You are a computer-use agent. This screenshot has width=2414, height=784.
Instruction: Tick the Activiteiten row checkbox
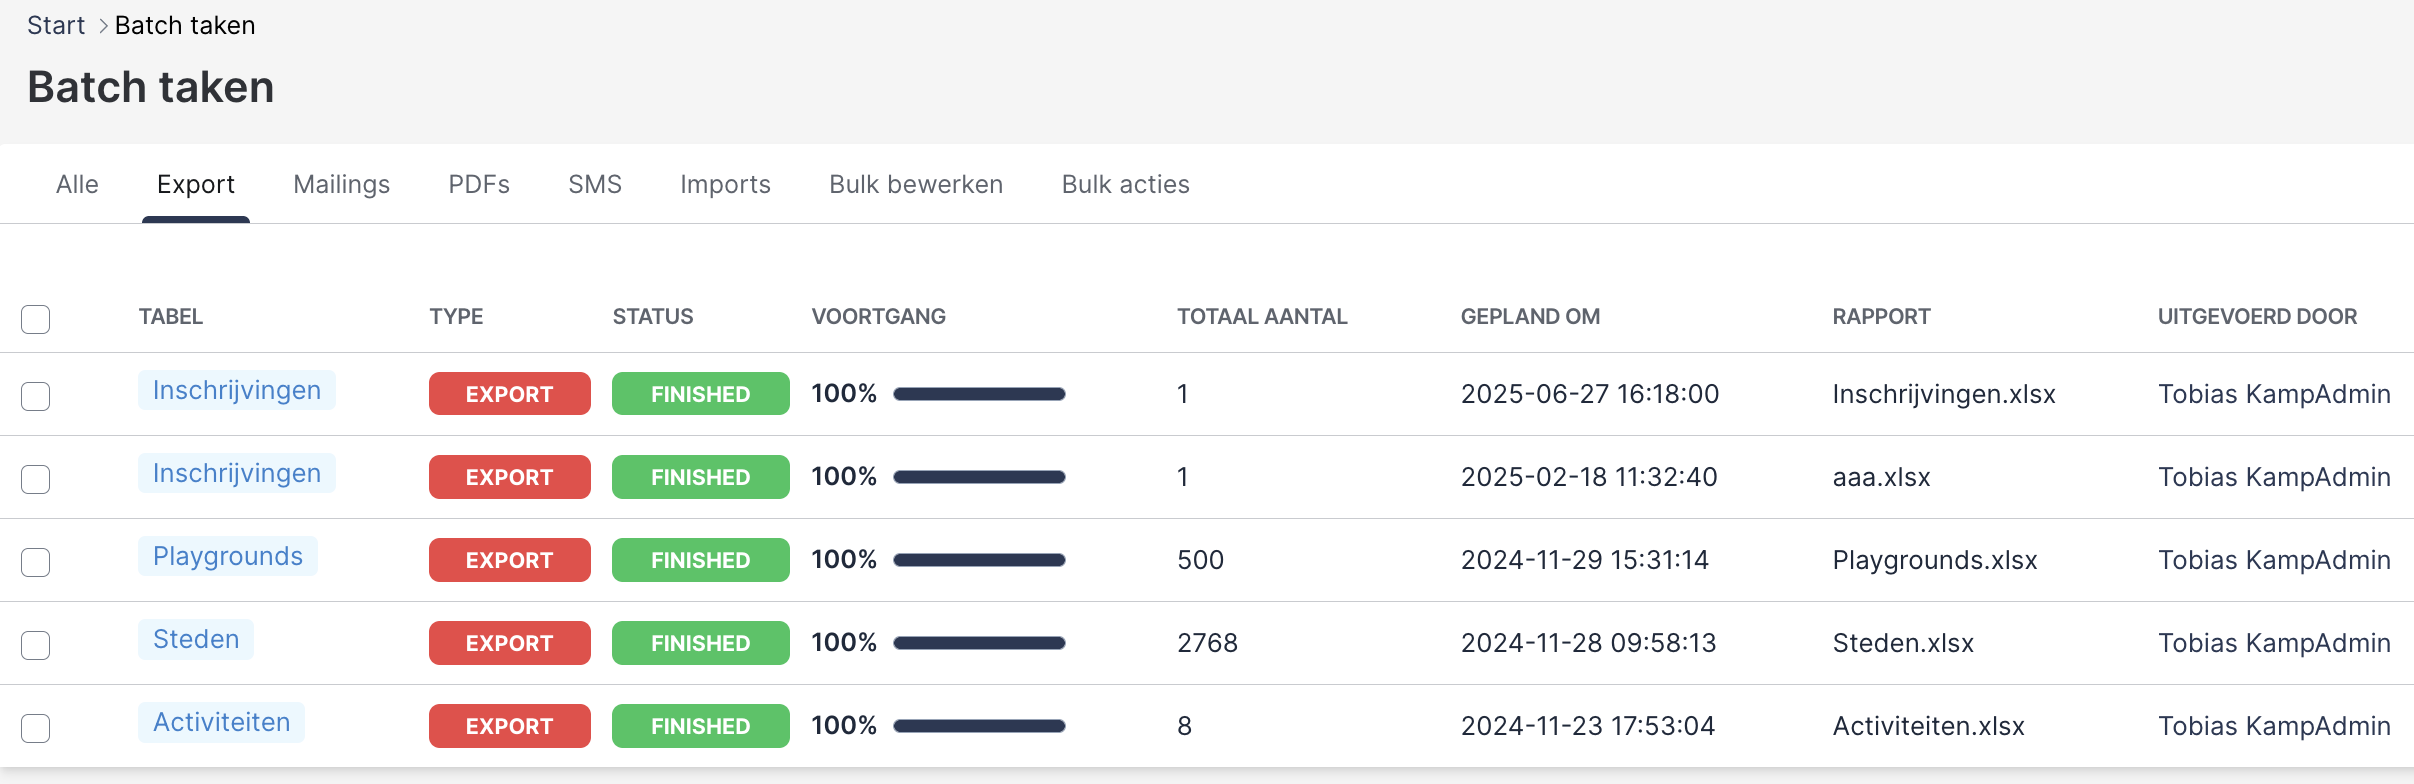pos(36,728)
